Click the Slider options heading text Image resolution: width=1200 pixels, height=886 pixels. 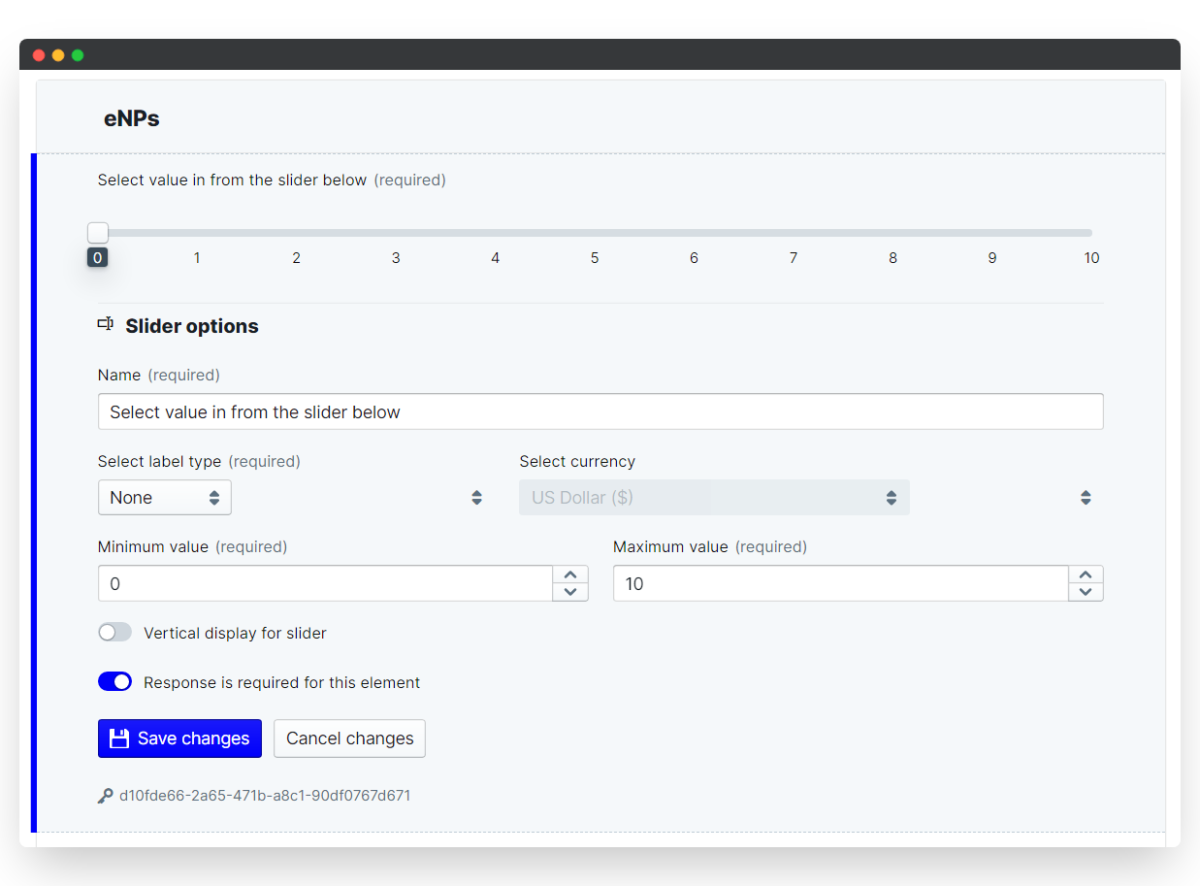(192, 326)
